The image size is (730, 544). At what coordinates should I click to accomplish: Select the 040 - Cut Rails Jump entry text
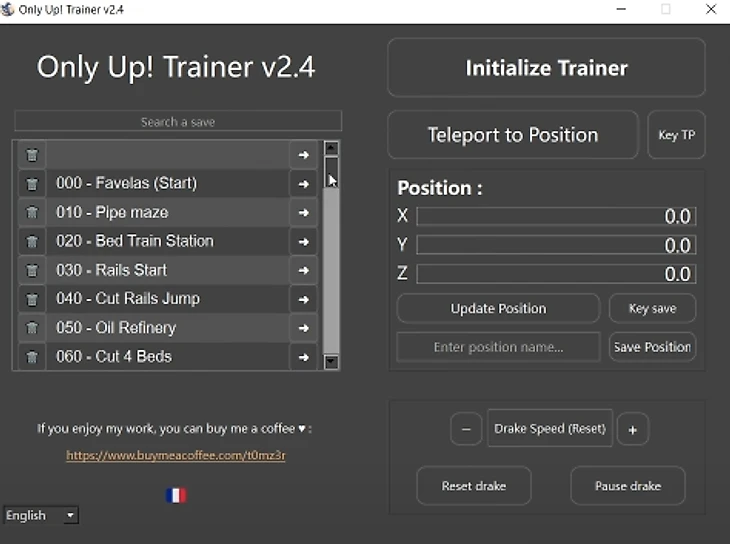(128, 299)
